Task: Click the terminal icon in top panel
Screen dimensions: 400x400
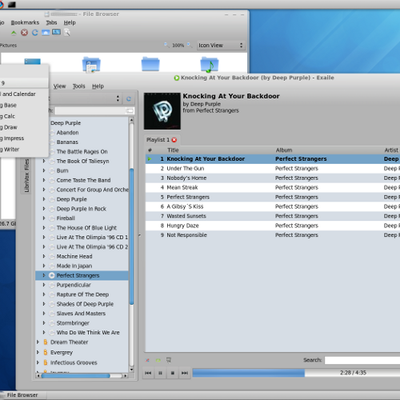Action: [12, 4]
